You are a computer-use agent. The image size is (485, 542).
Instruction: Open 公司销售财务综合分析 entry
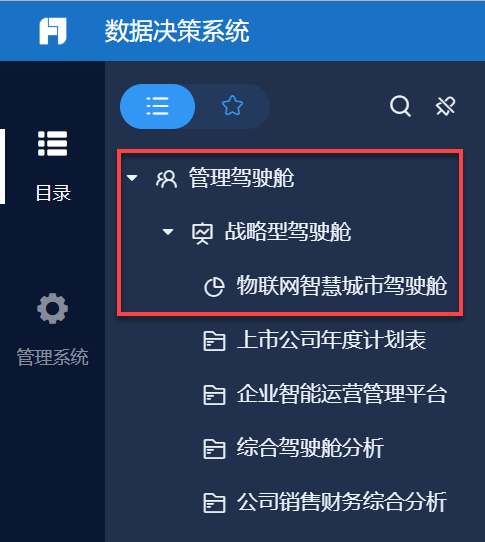point(342,502)
